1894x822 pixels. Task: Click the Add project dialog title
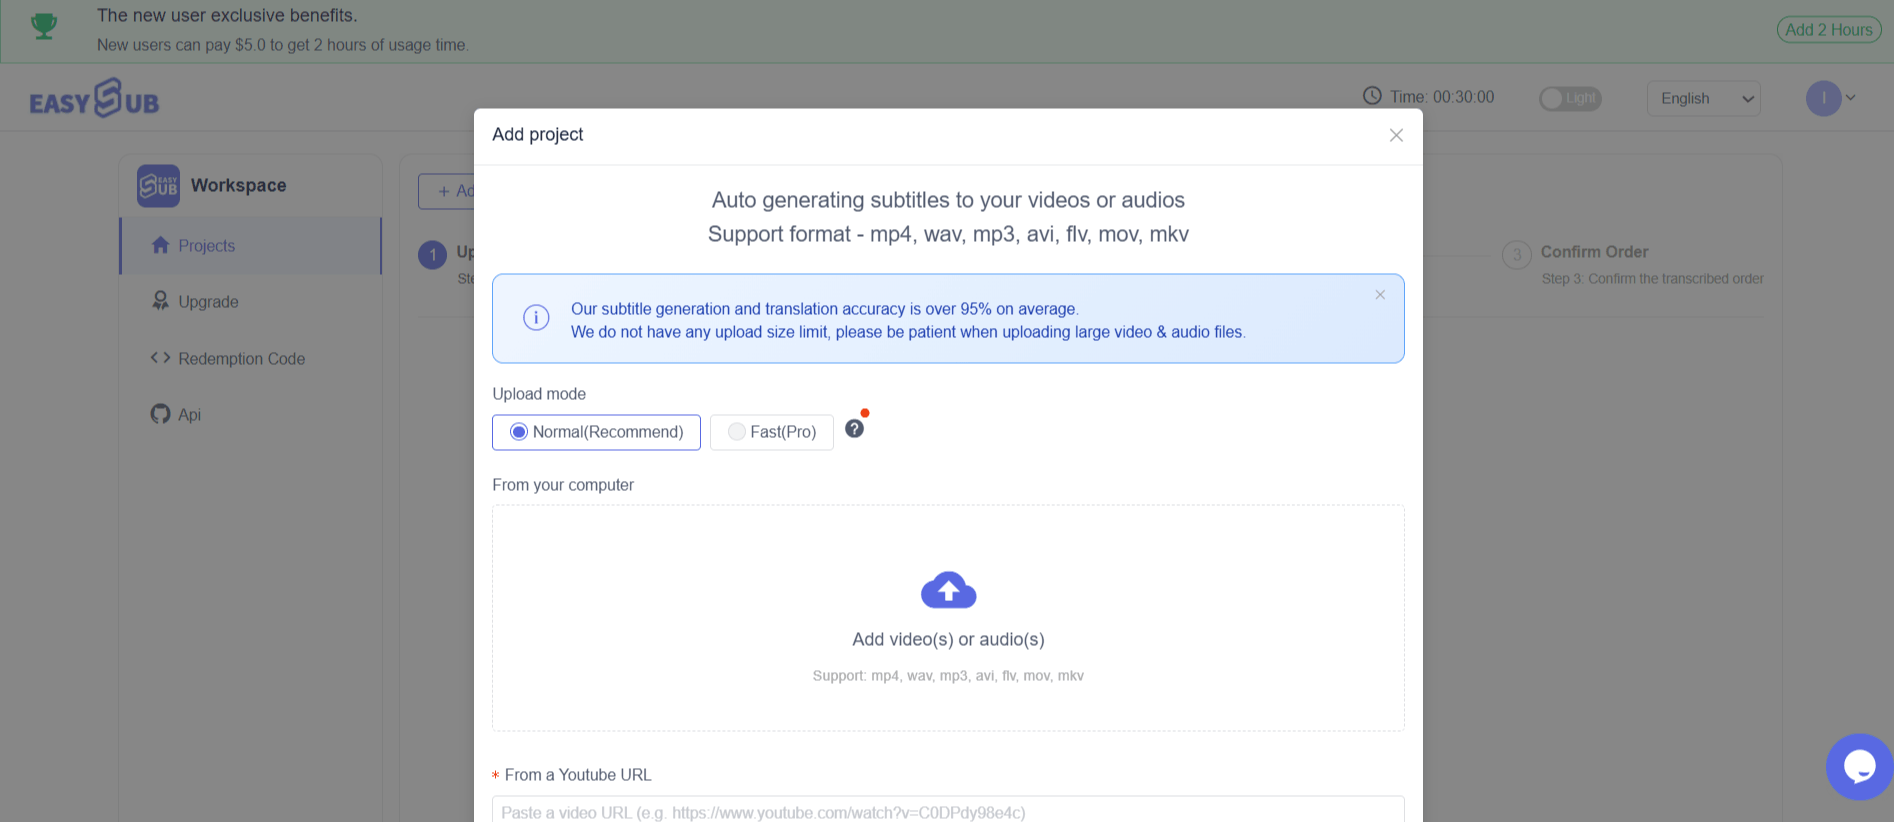(538, 134)
